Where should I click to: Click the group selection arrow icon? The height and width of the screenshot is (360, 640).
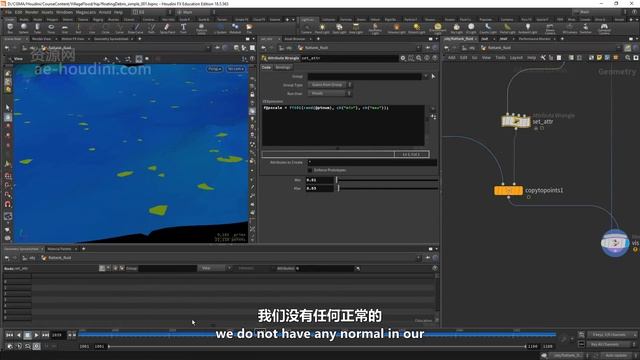point(433,76)
